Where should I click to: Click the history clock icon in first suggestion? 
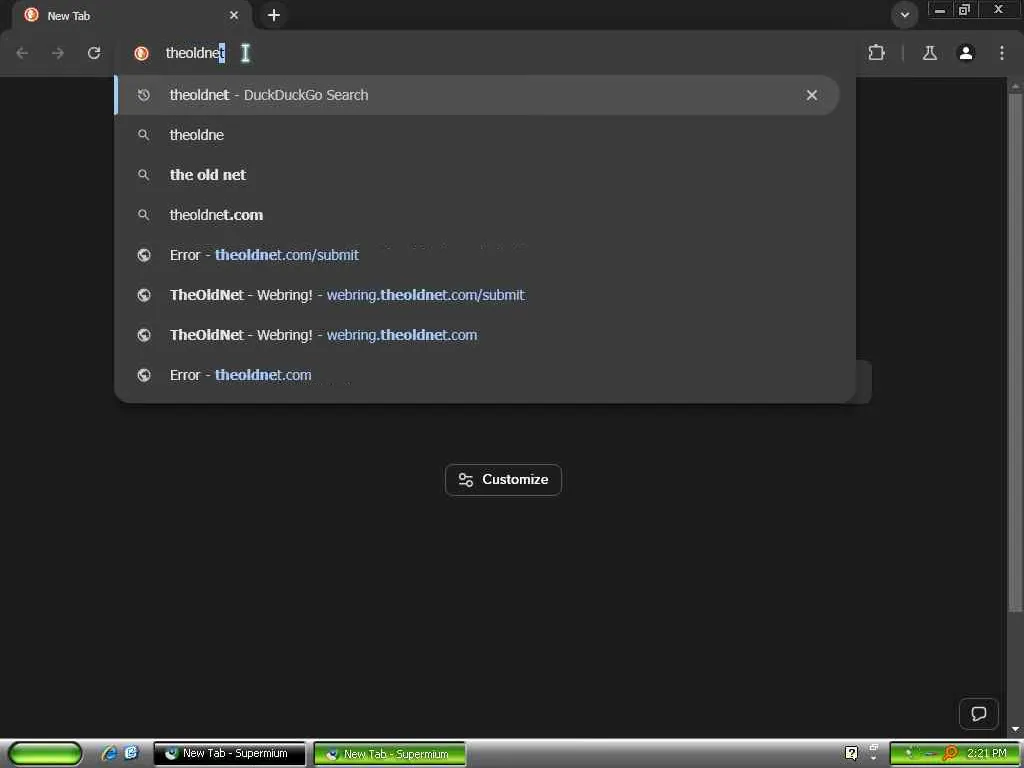144,95
